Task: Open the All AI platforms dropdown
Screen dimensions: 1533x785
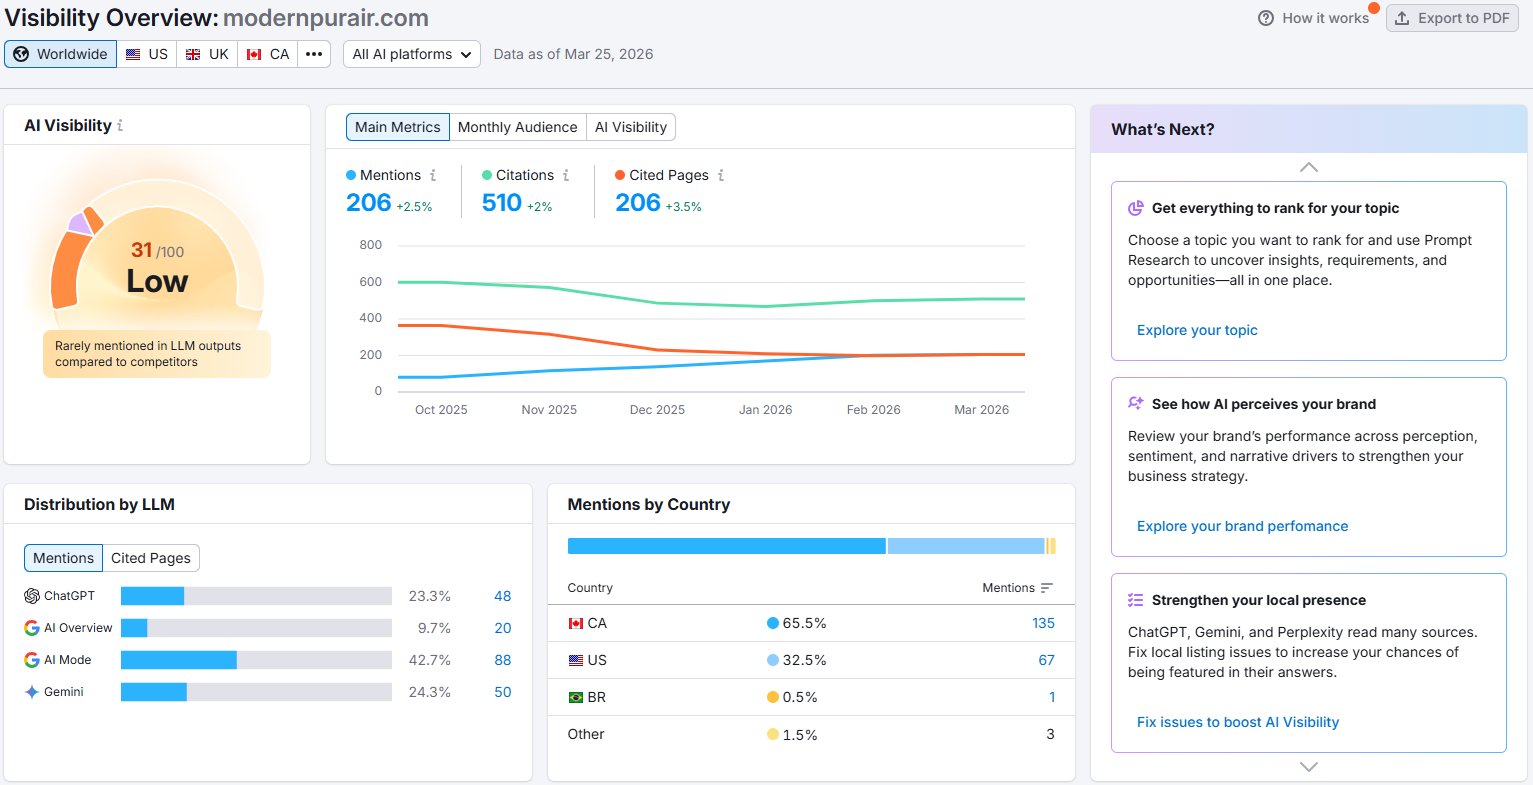Action: point(412,54)
